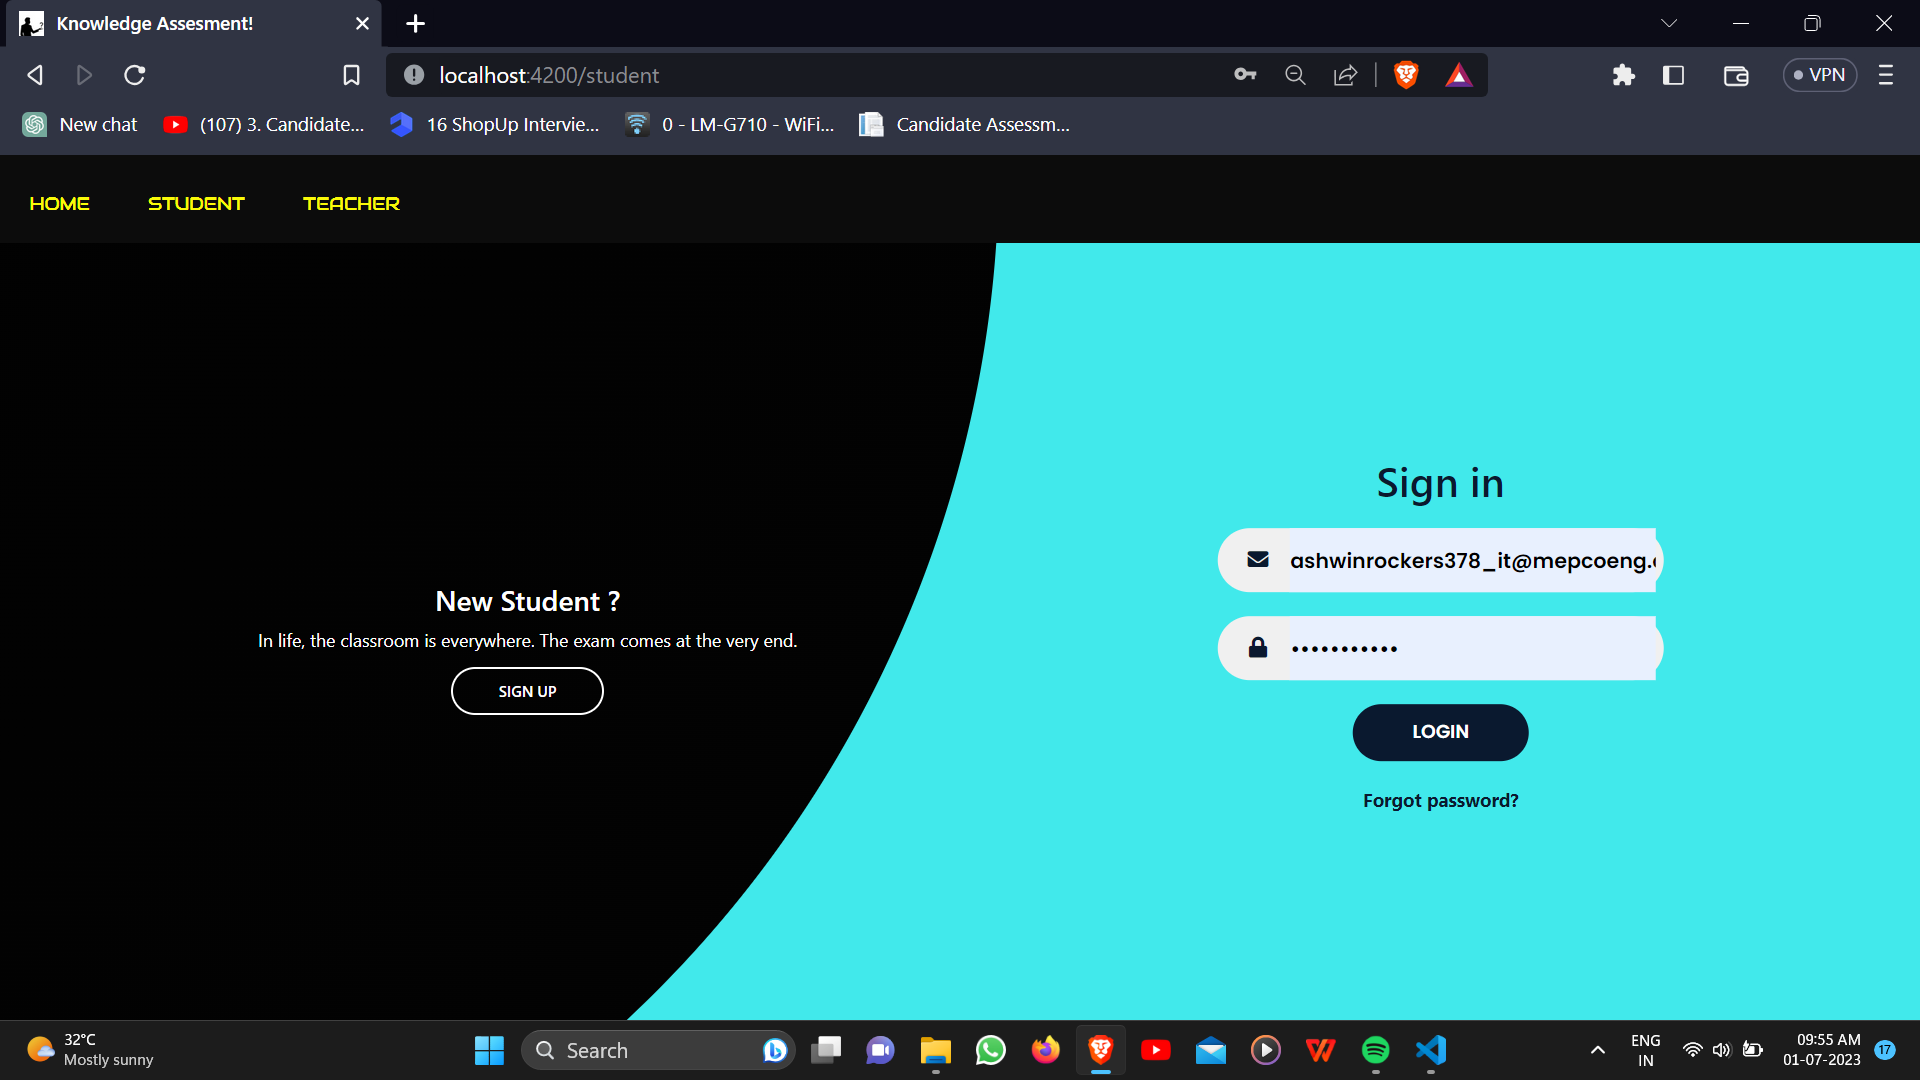Image resolution: width=1920 pixels, height=1080 pixels.
Task: Enable the Brave VPN
Action: tap(1818, 75)
